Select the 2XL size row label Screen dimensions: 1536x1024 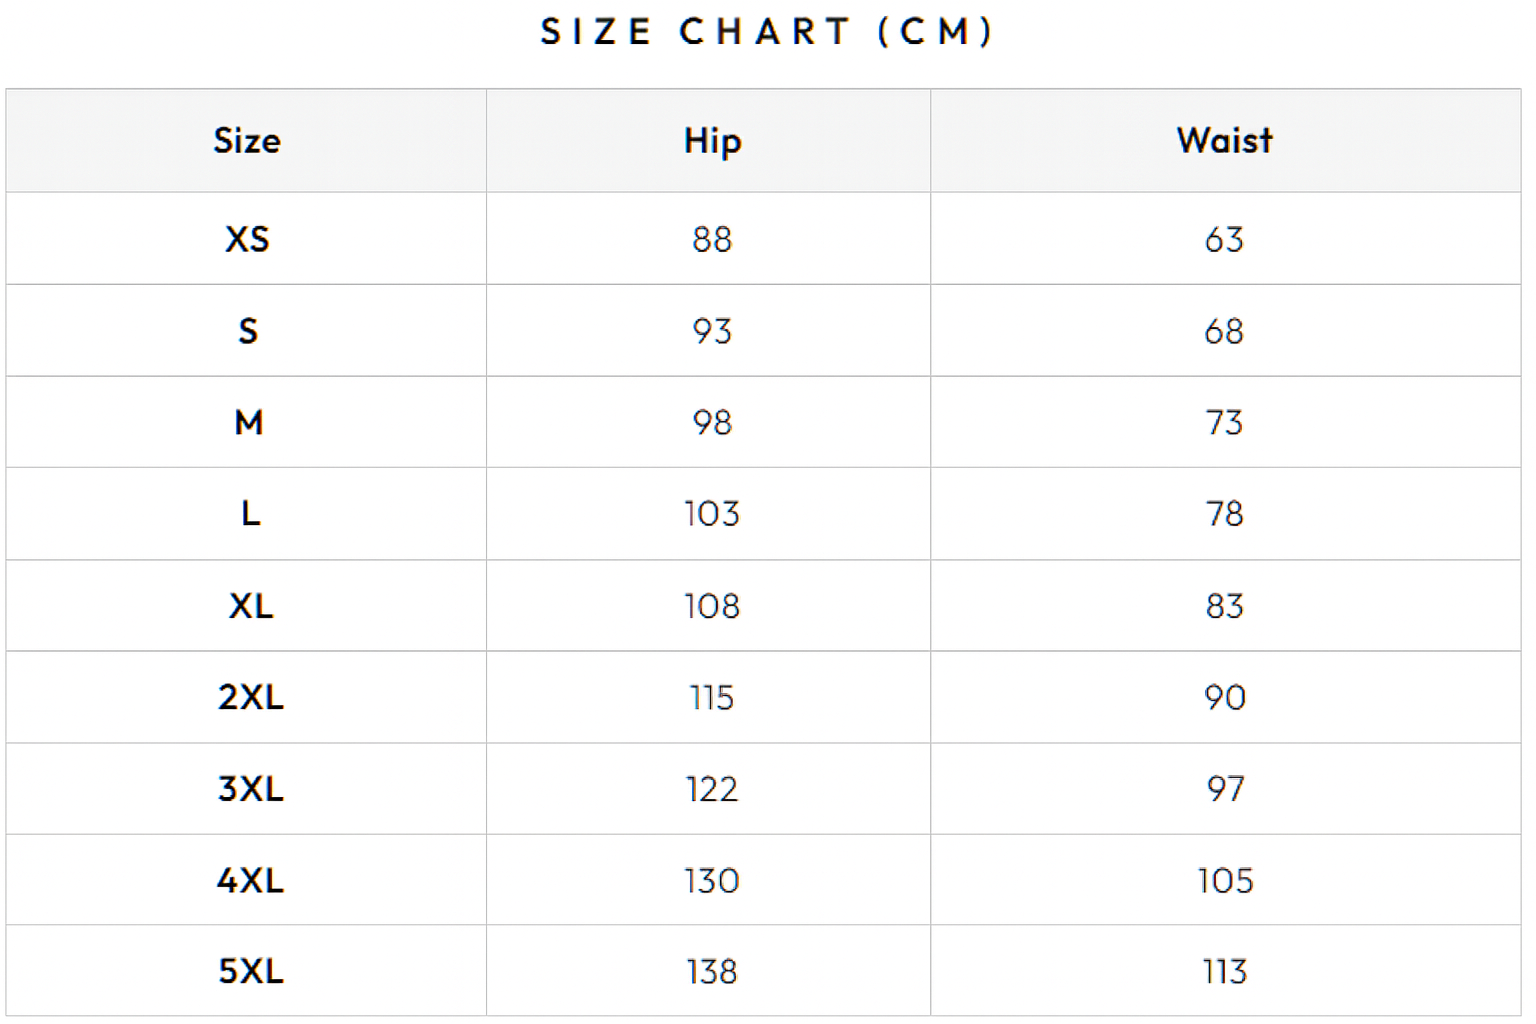(250, 697)
